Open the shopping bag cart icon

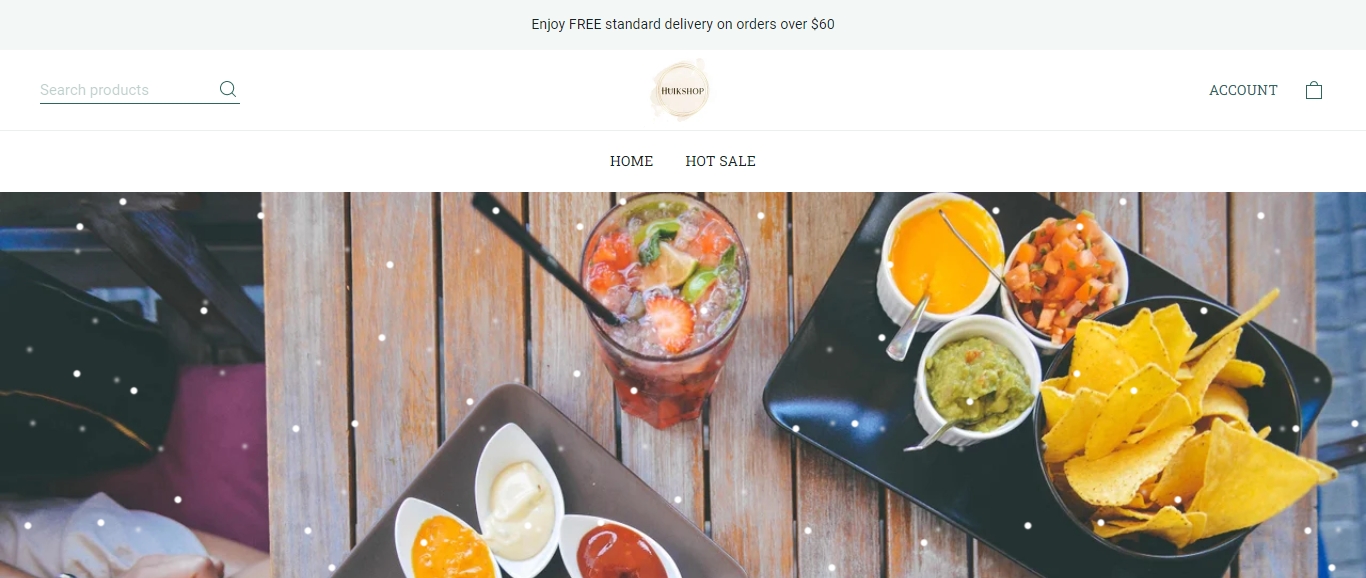pos(1314,90)
